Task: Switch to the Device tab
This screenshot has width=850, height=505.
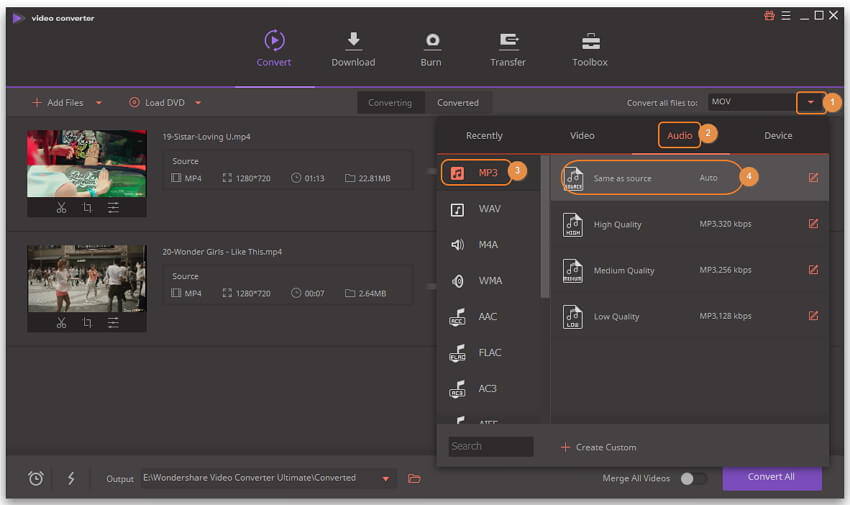Action: 778,135
